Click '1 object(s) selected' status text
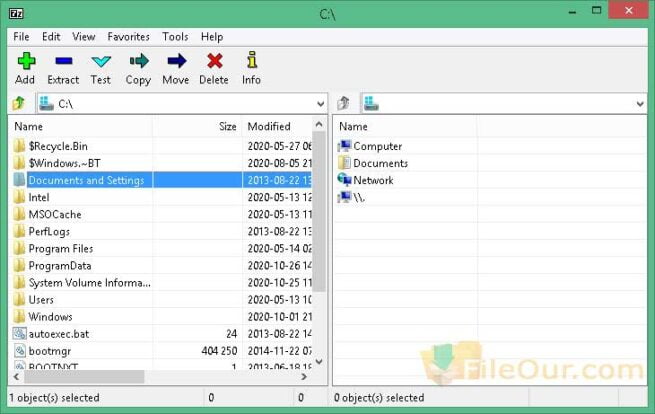The image size is (655, 414). 54,397
